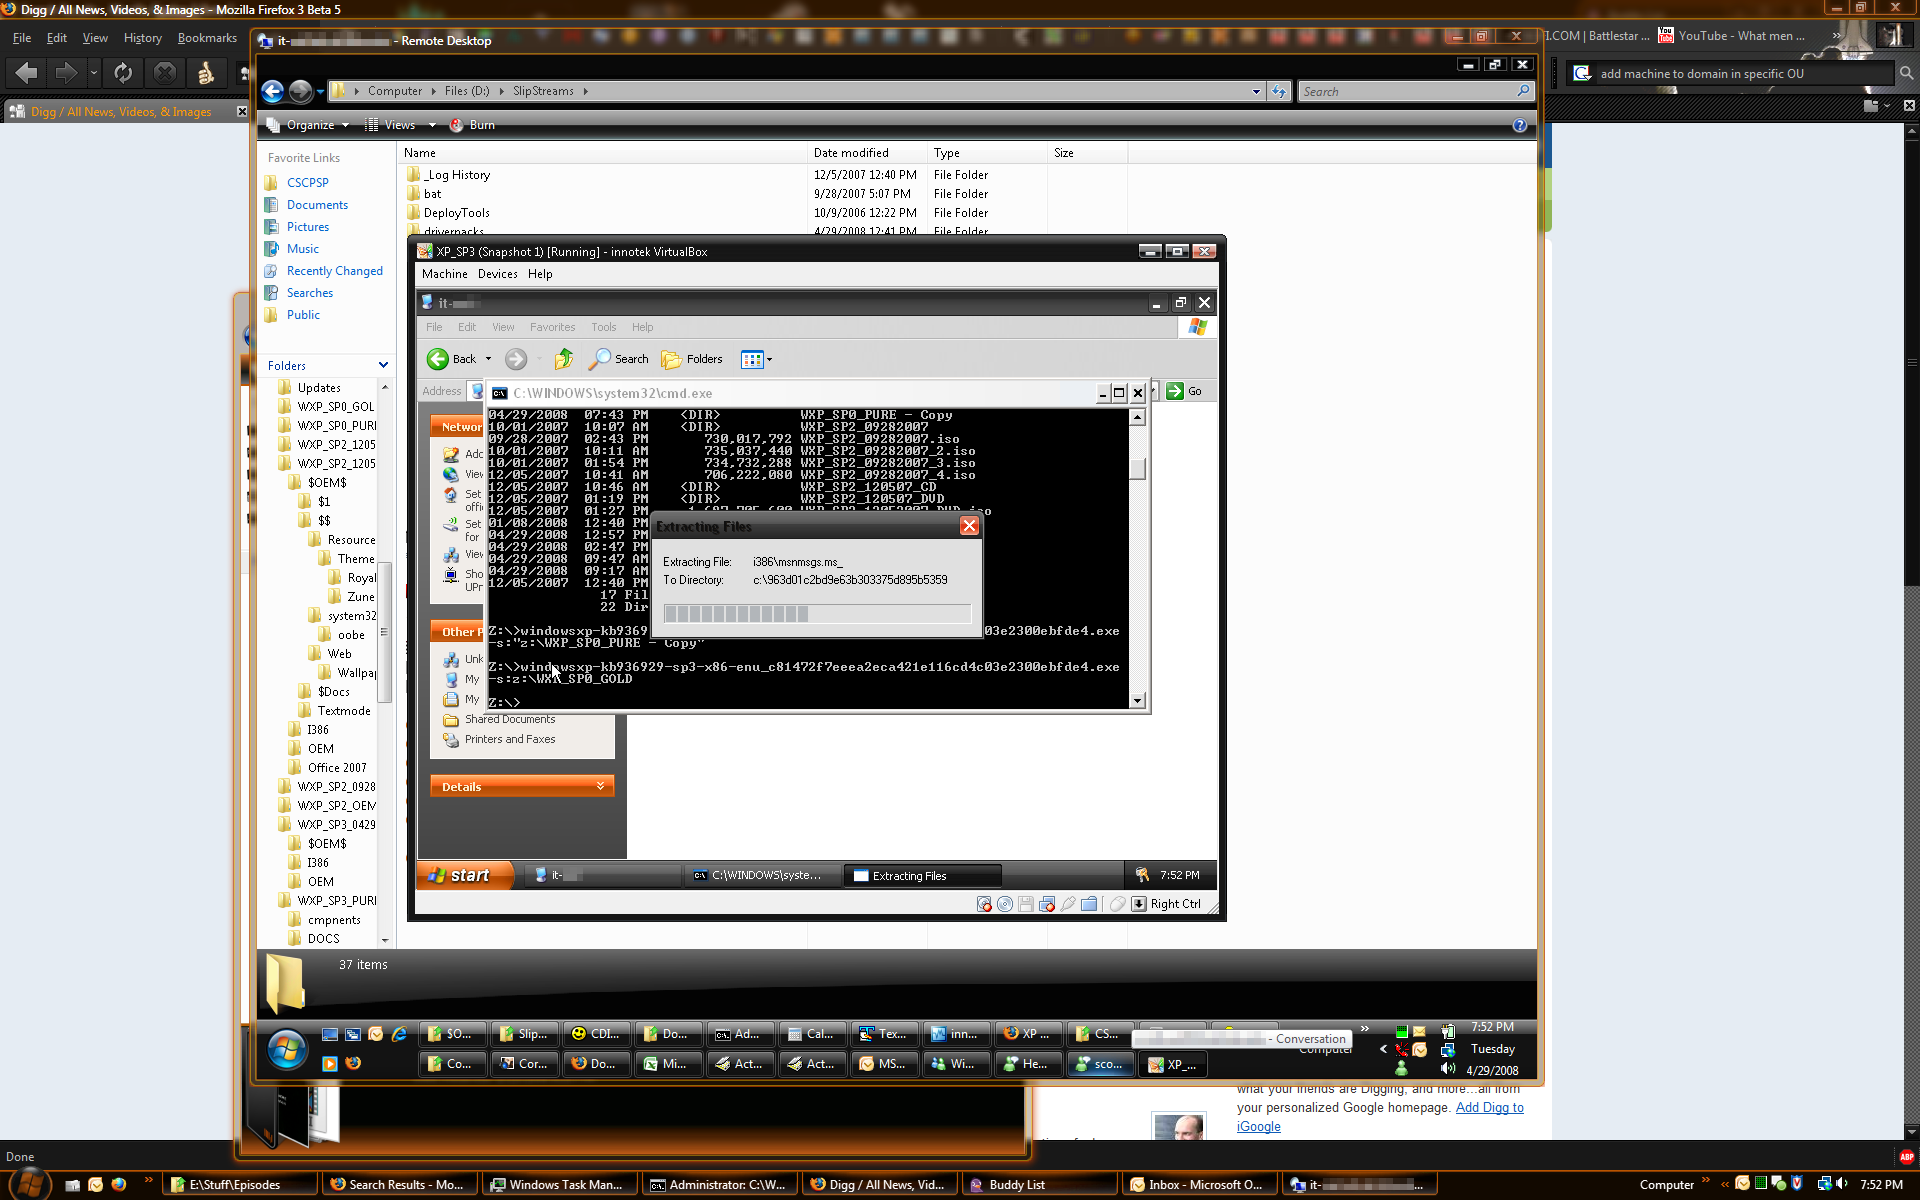Reload the page in Firefox

click(123, 73)
